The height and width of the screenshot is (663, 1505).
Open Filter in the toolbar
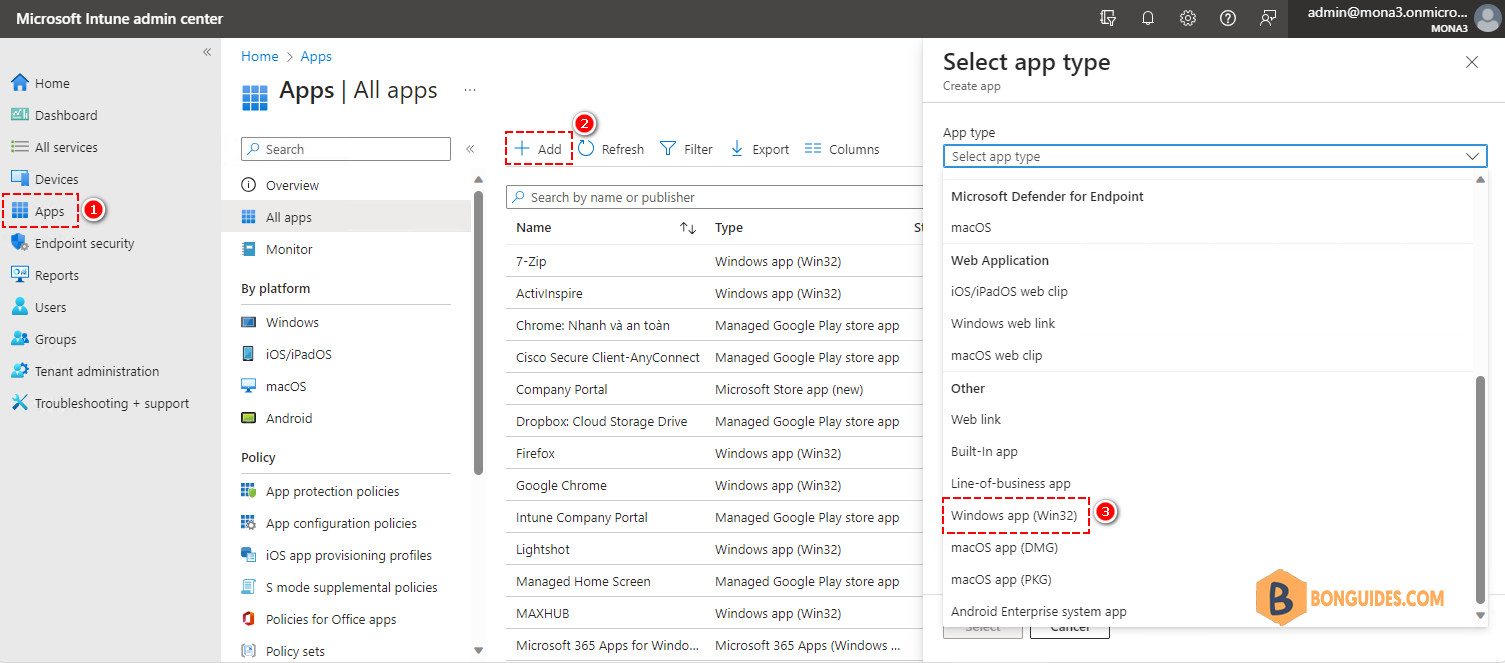point(686,149)
